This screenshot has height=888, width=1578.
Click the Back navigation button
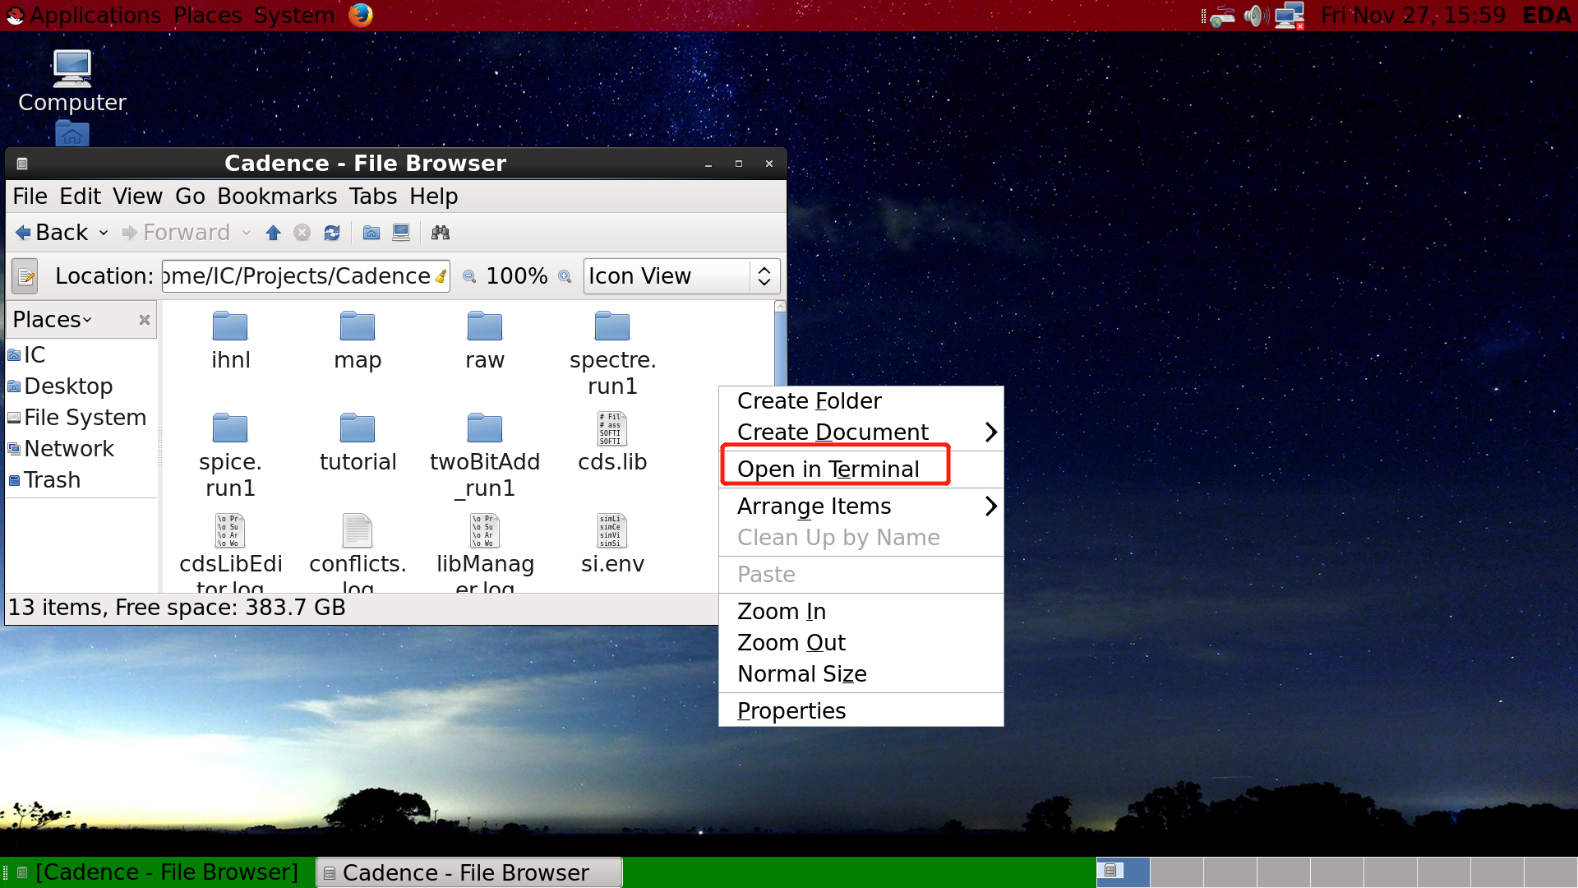click(52, 233)
